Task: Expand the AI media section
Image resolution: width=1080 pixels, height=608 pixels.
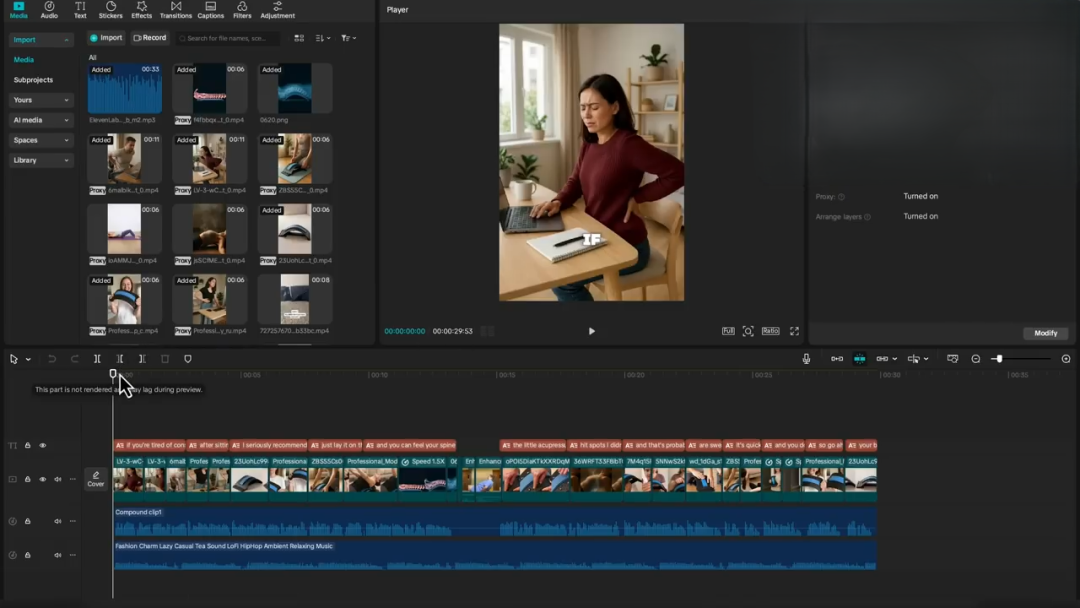Action: click(x=66, y=120)
